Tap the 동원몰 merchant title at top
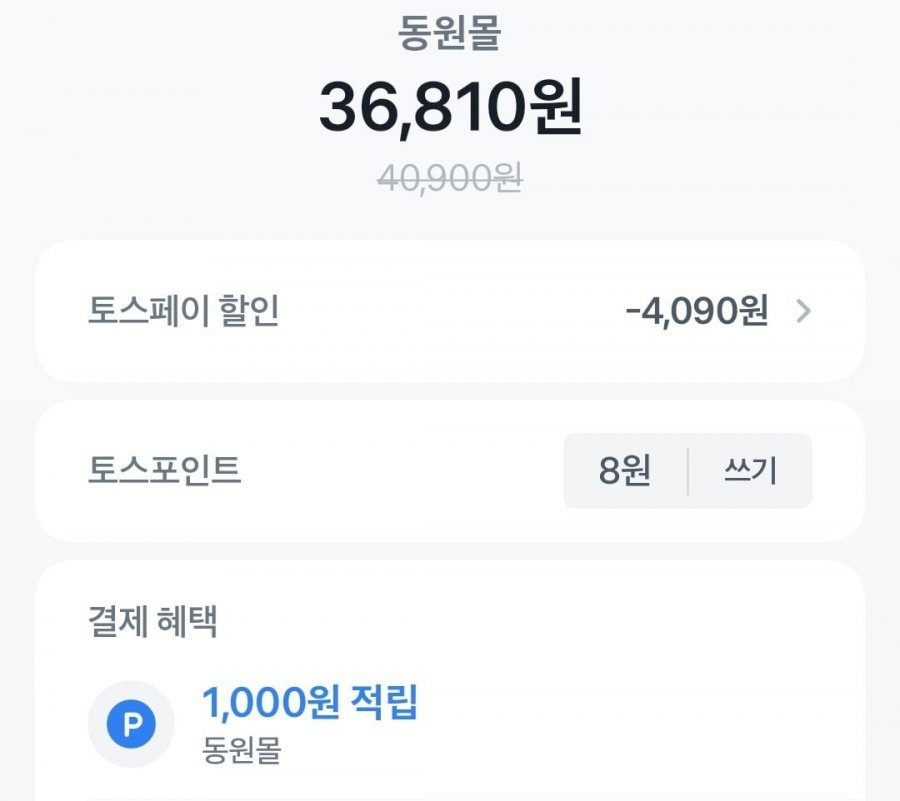The image size is (900, 801). [450, 33]
